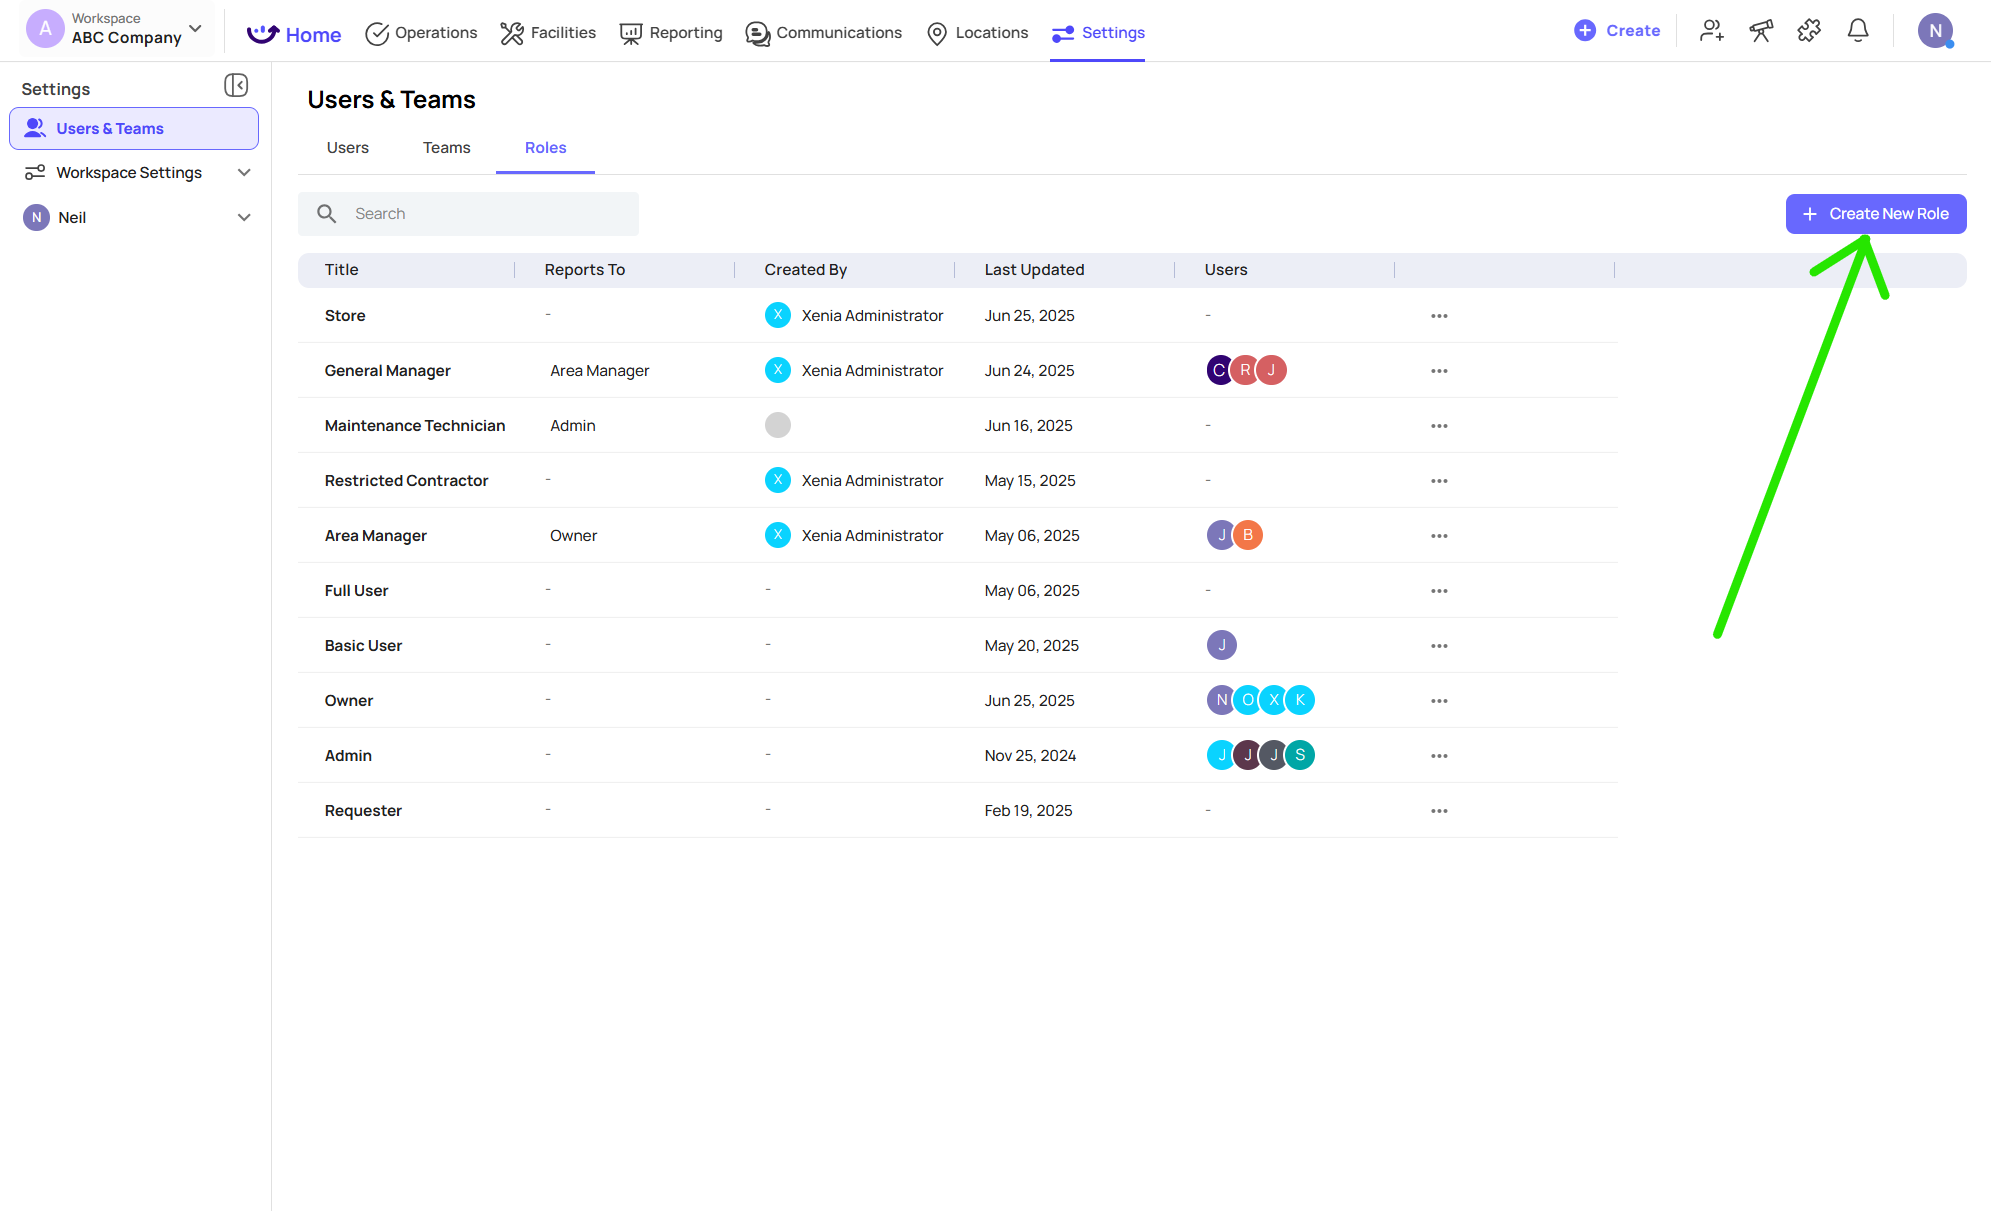Collapse the Settings sidebar panel icon
Viewport: 1991px width, 1211px height.
click(236, 86)
